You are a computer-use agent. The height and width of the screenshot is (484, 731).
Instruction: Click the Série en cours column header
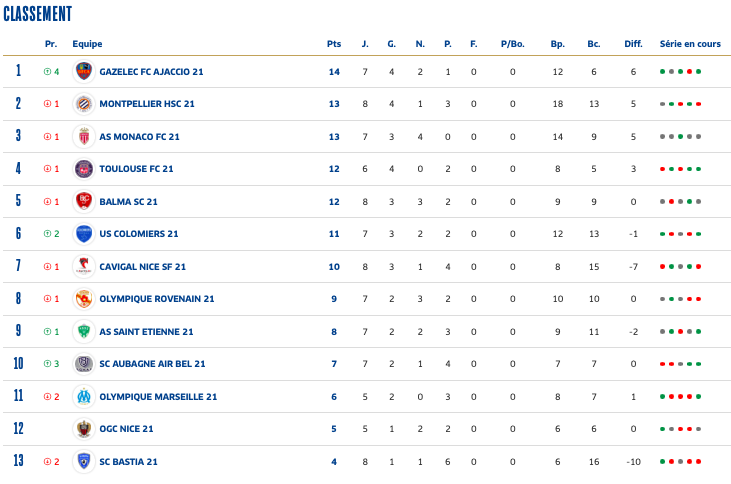(x=690, y=44)
